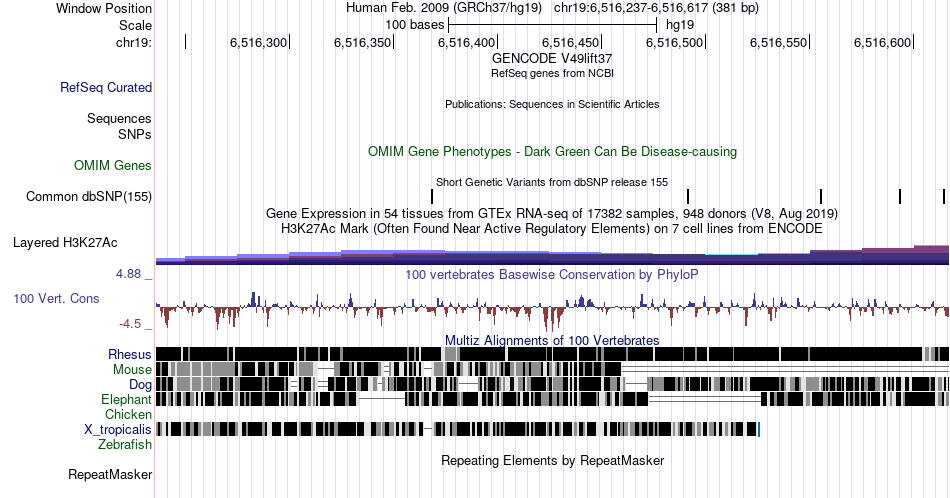Click the 6,516,450 ruler position
The height and width of the screenshot is (498, 950).
570,42
